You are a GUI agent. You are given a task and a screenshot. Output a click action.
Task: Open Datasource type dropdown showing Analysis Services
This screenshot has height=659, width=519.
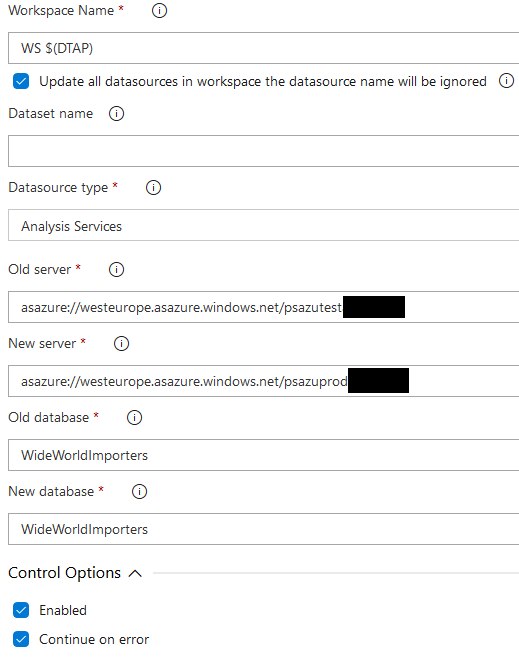[x=263, y=225]
